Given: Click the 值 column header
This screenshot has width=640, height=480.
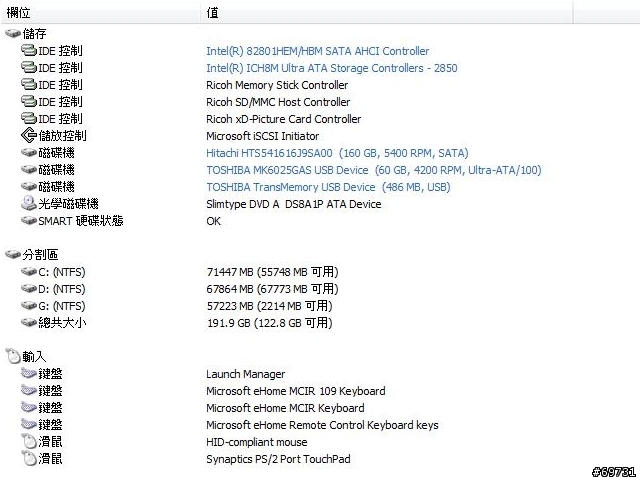Looking at the screenshot, I should point(387,12).
